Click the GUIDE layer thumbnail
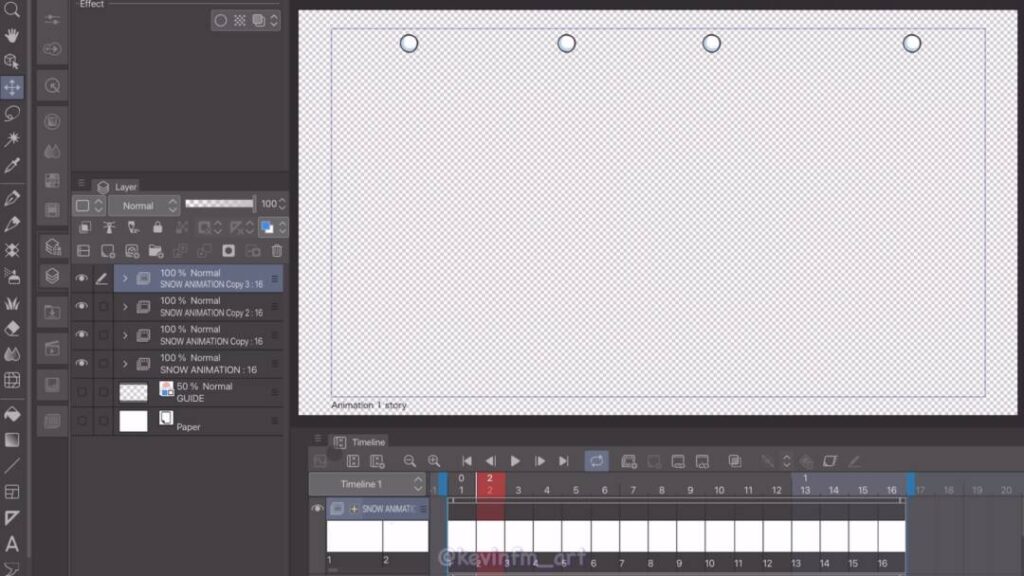The width and height of the screenshot is (1024, 576). pyautogui.click(x=133, y=392)
